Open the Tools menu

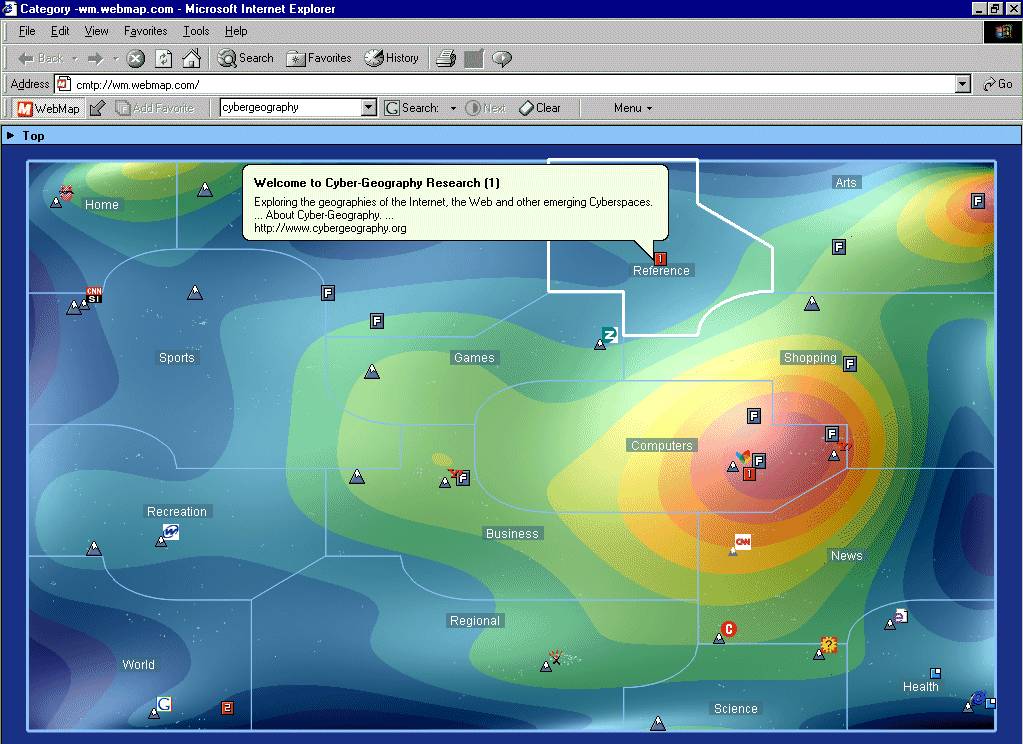coord(196,31)
